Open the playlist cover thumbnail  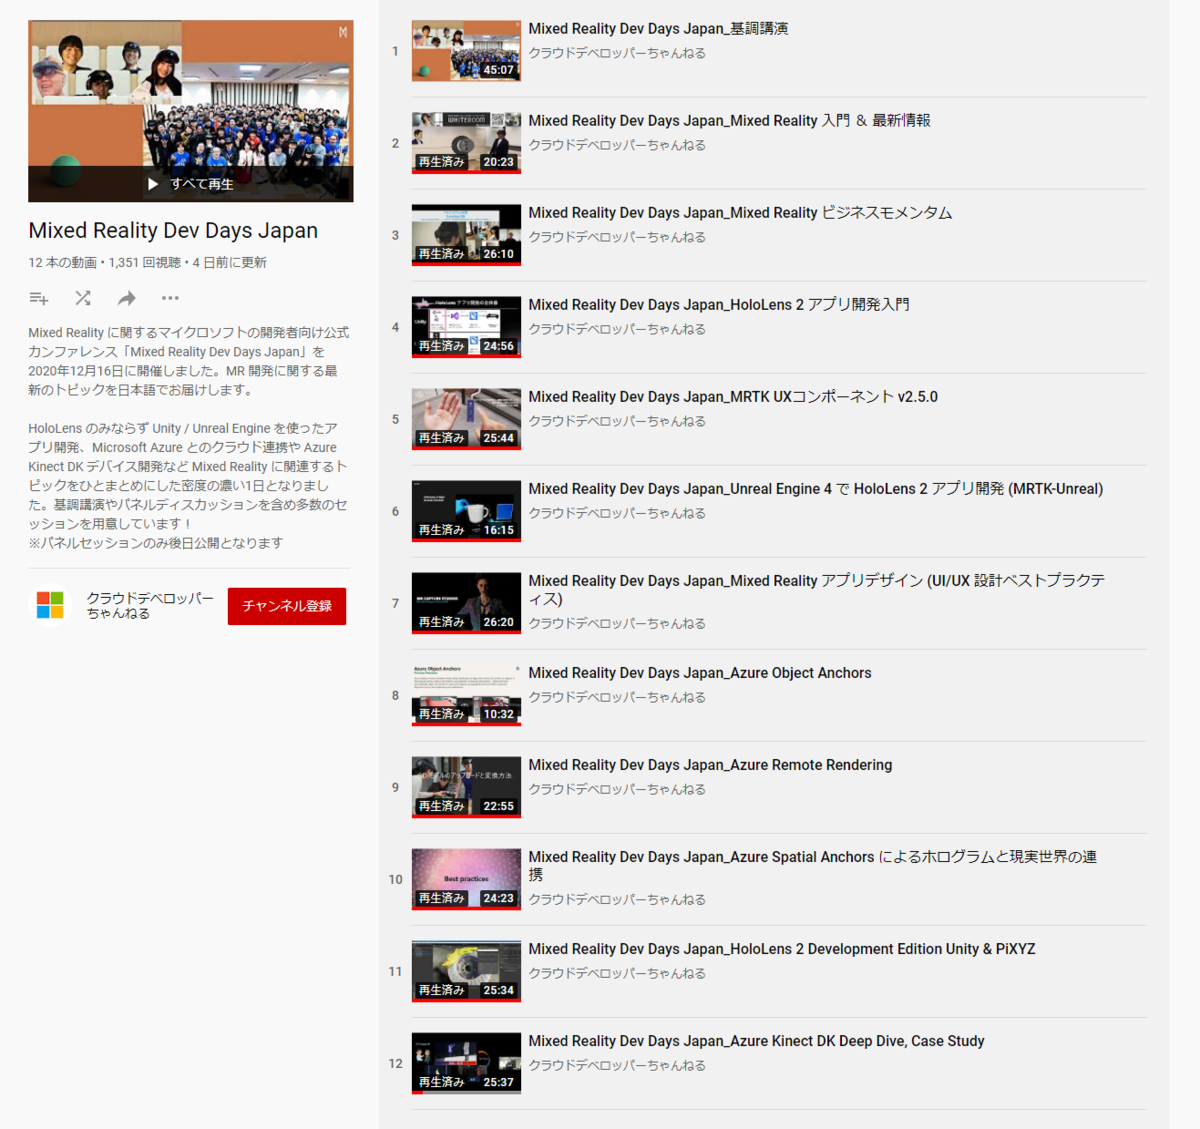[x=191, y=111]
